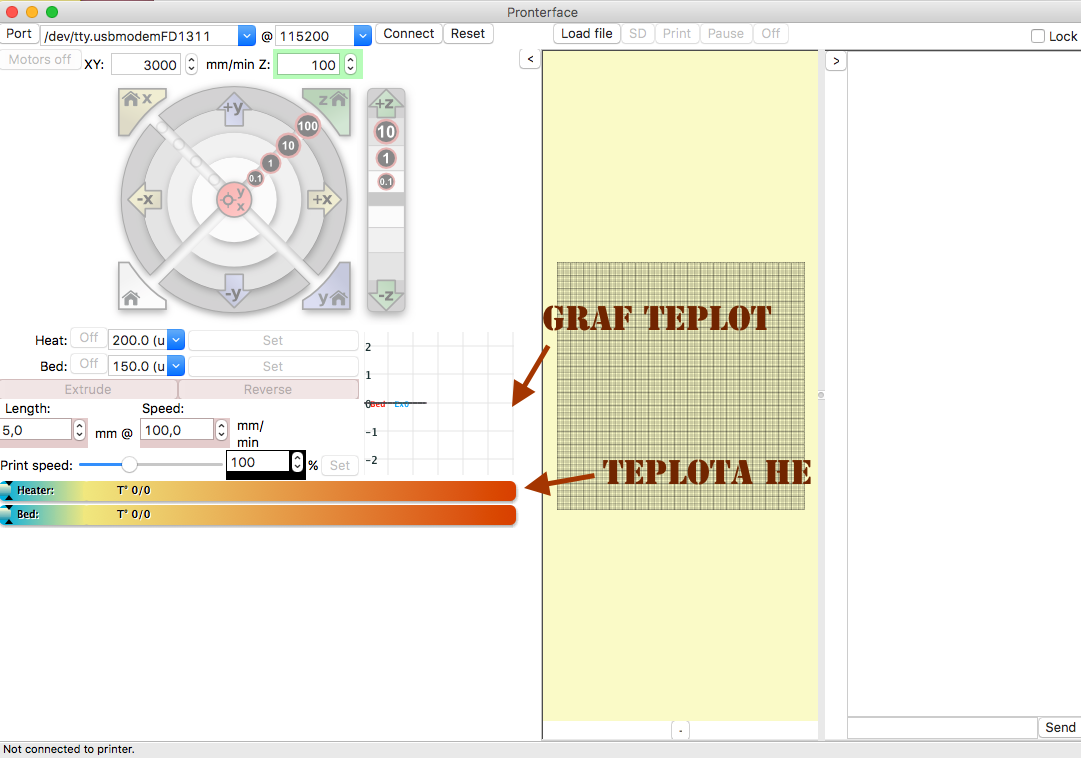
Task: Adjust the Print speed slider
Action: [x=129, y=464]
